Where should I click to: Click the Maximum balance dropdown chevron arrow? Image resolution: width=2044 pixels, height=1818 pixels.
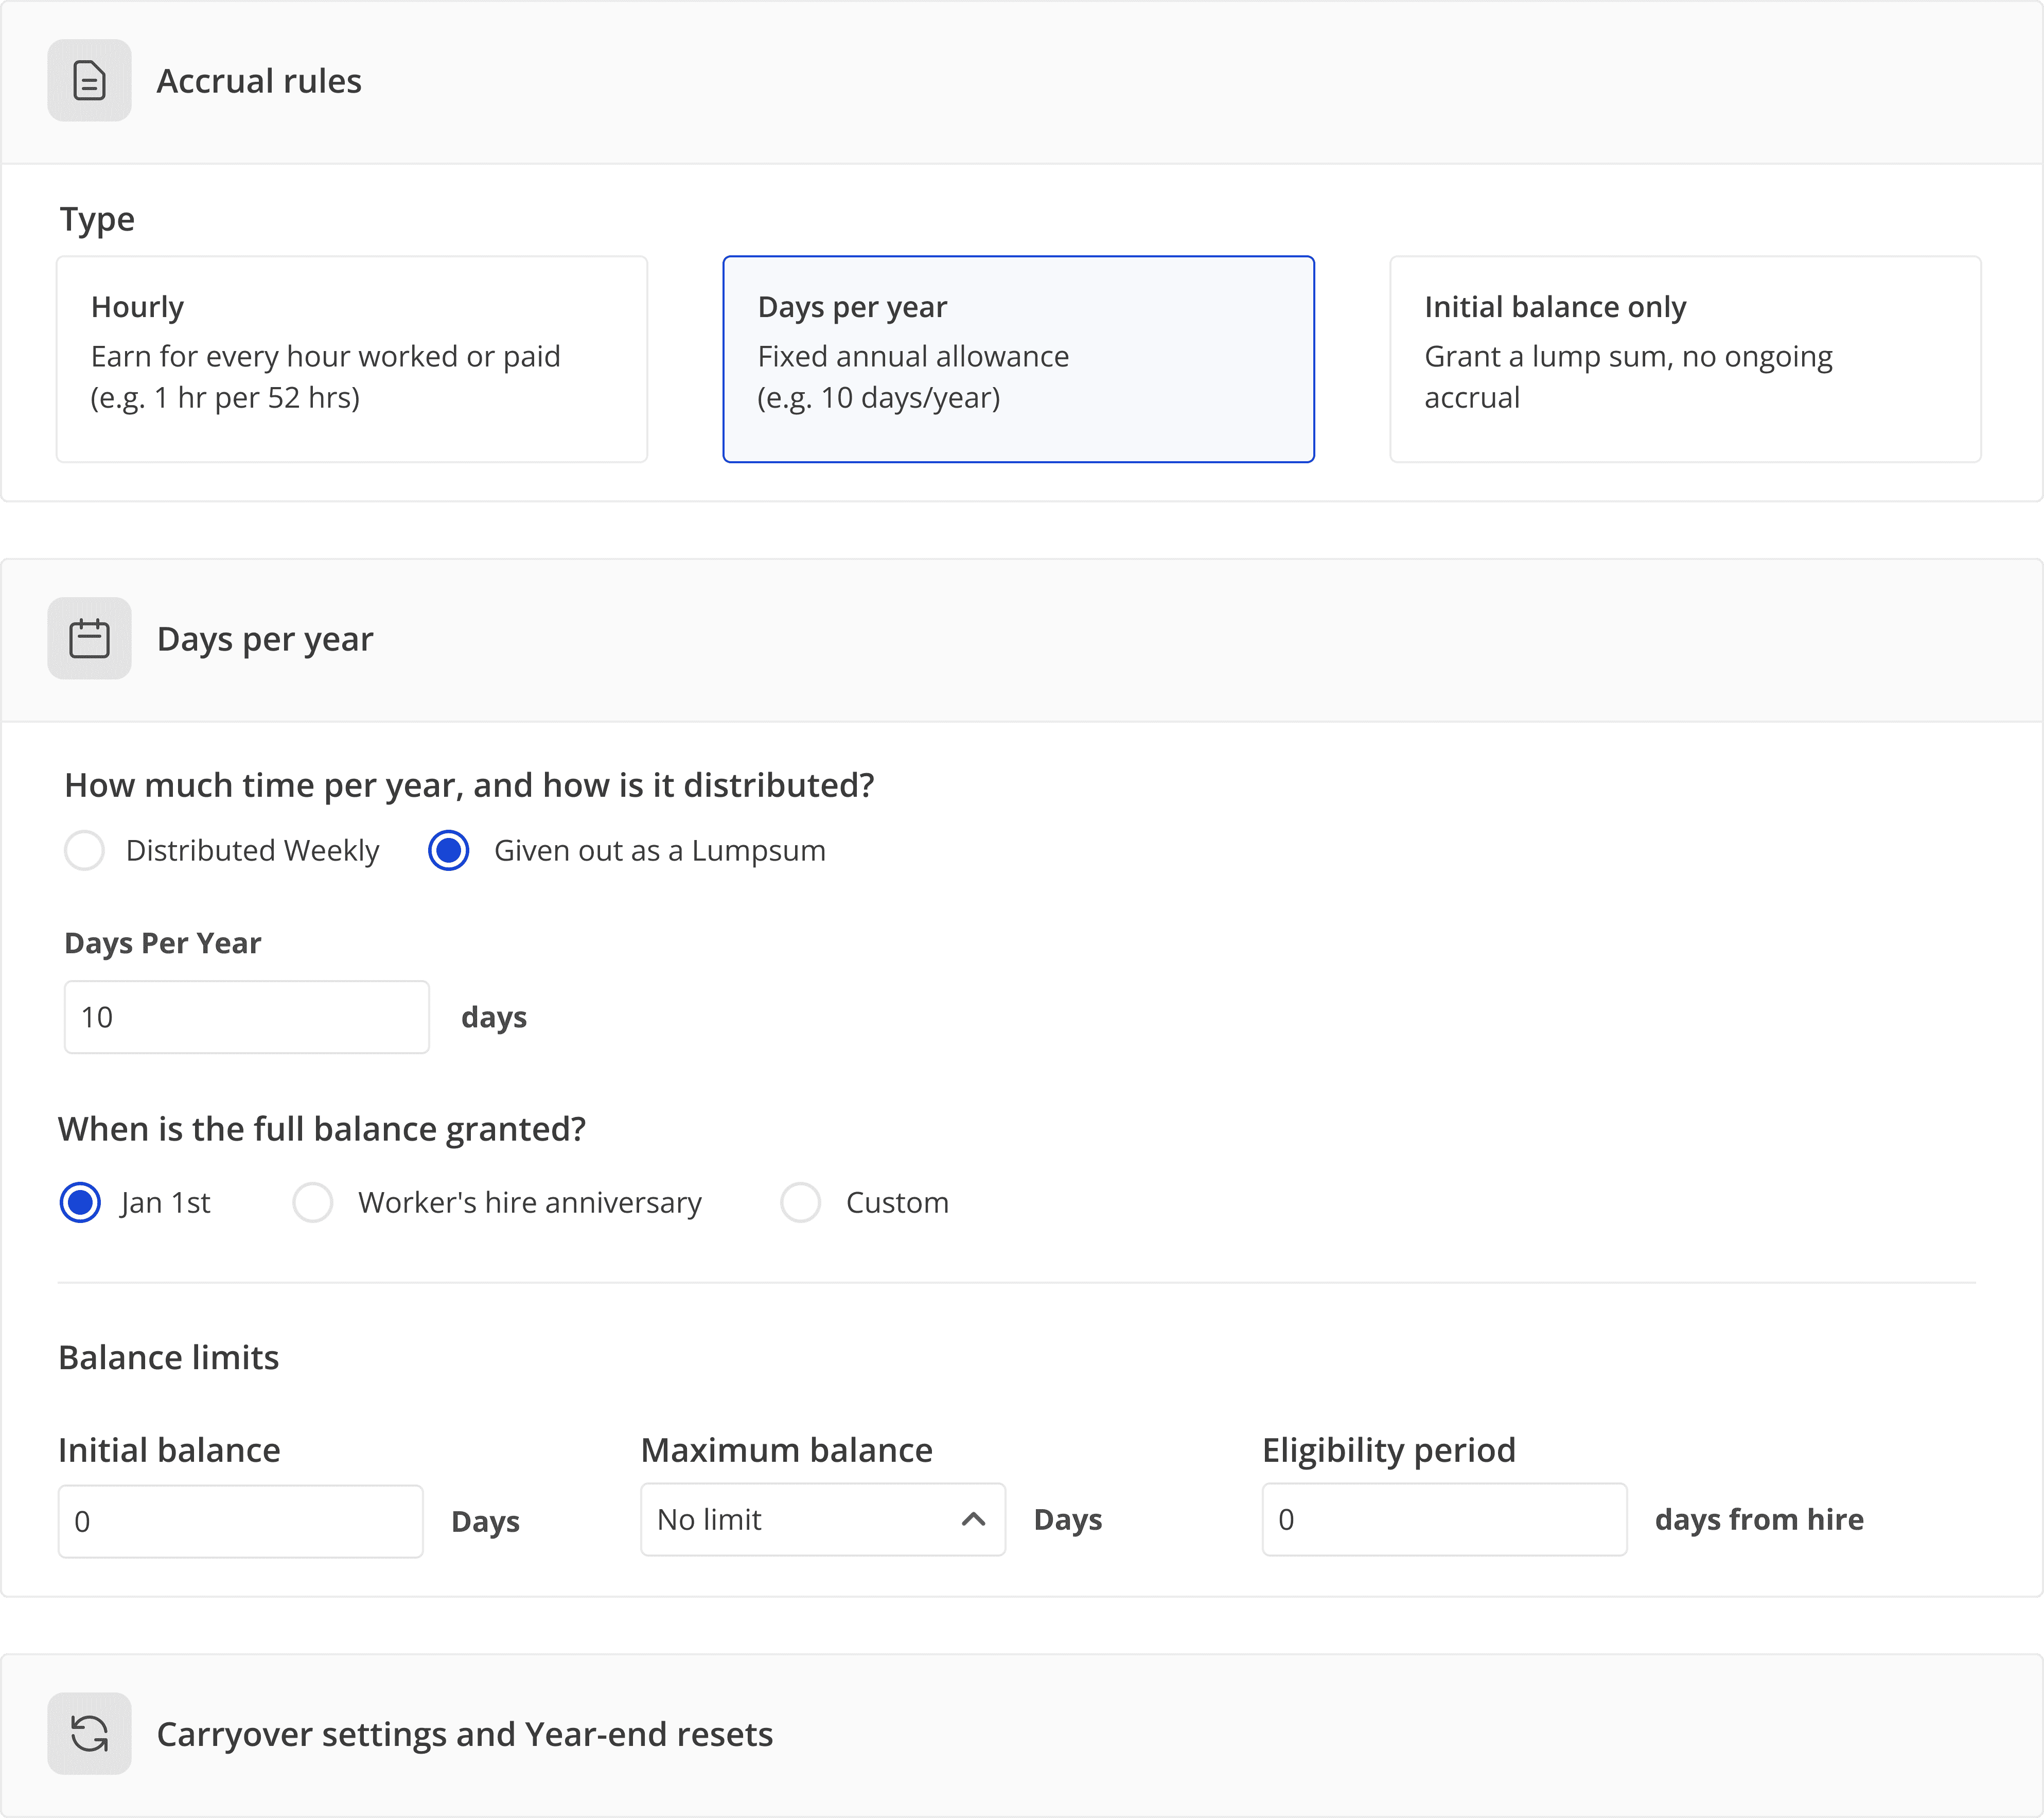click(973, 1519)
